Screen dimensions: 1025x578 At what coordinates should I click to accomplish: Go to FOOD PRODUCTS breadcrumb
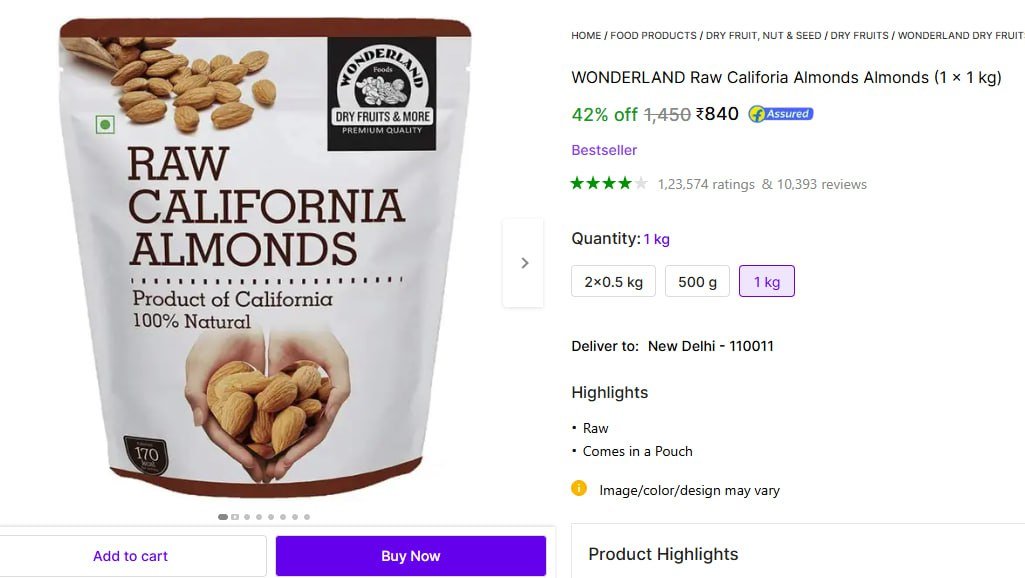[653, 36]
